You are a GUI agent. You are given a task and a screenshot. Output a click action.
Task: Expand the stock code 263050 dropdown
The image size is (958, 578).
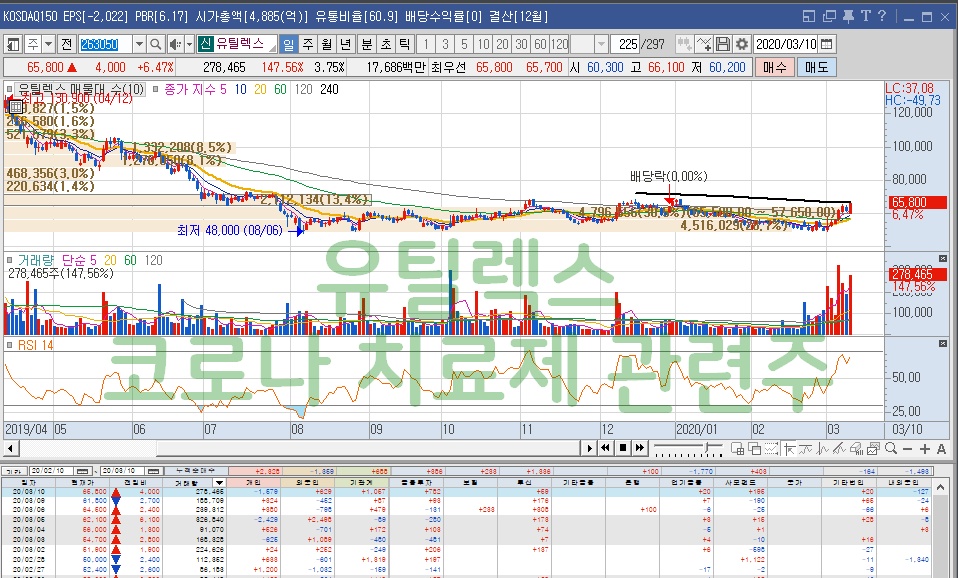[x=139, y=44]
